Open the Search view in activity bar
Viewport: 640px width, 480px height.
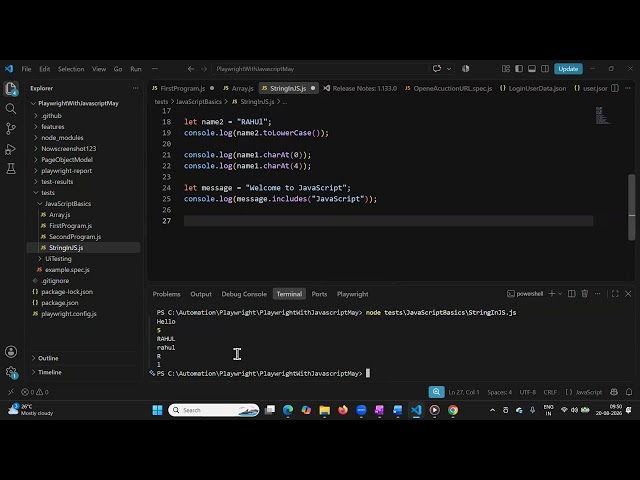click(x=11, y=109)
